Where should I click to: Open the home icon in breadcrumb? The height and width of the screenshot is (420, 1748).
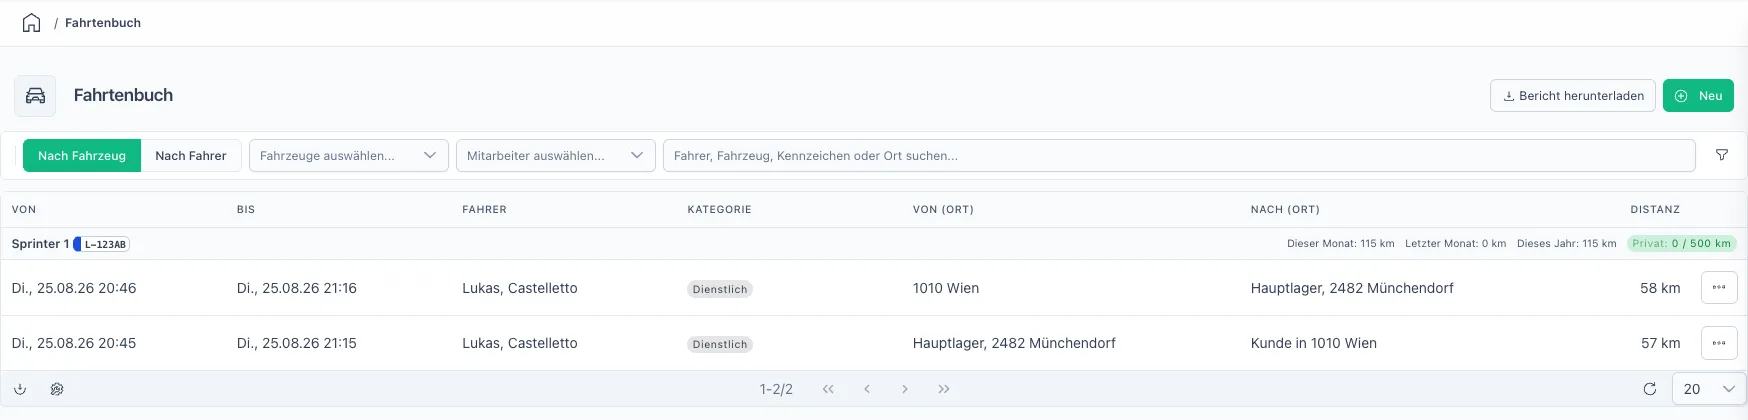tap(32, 23)
